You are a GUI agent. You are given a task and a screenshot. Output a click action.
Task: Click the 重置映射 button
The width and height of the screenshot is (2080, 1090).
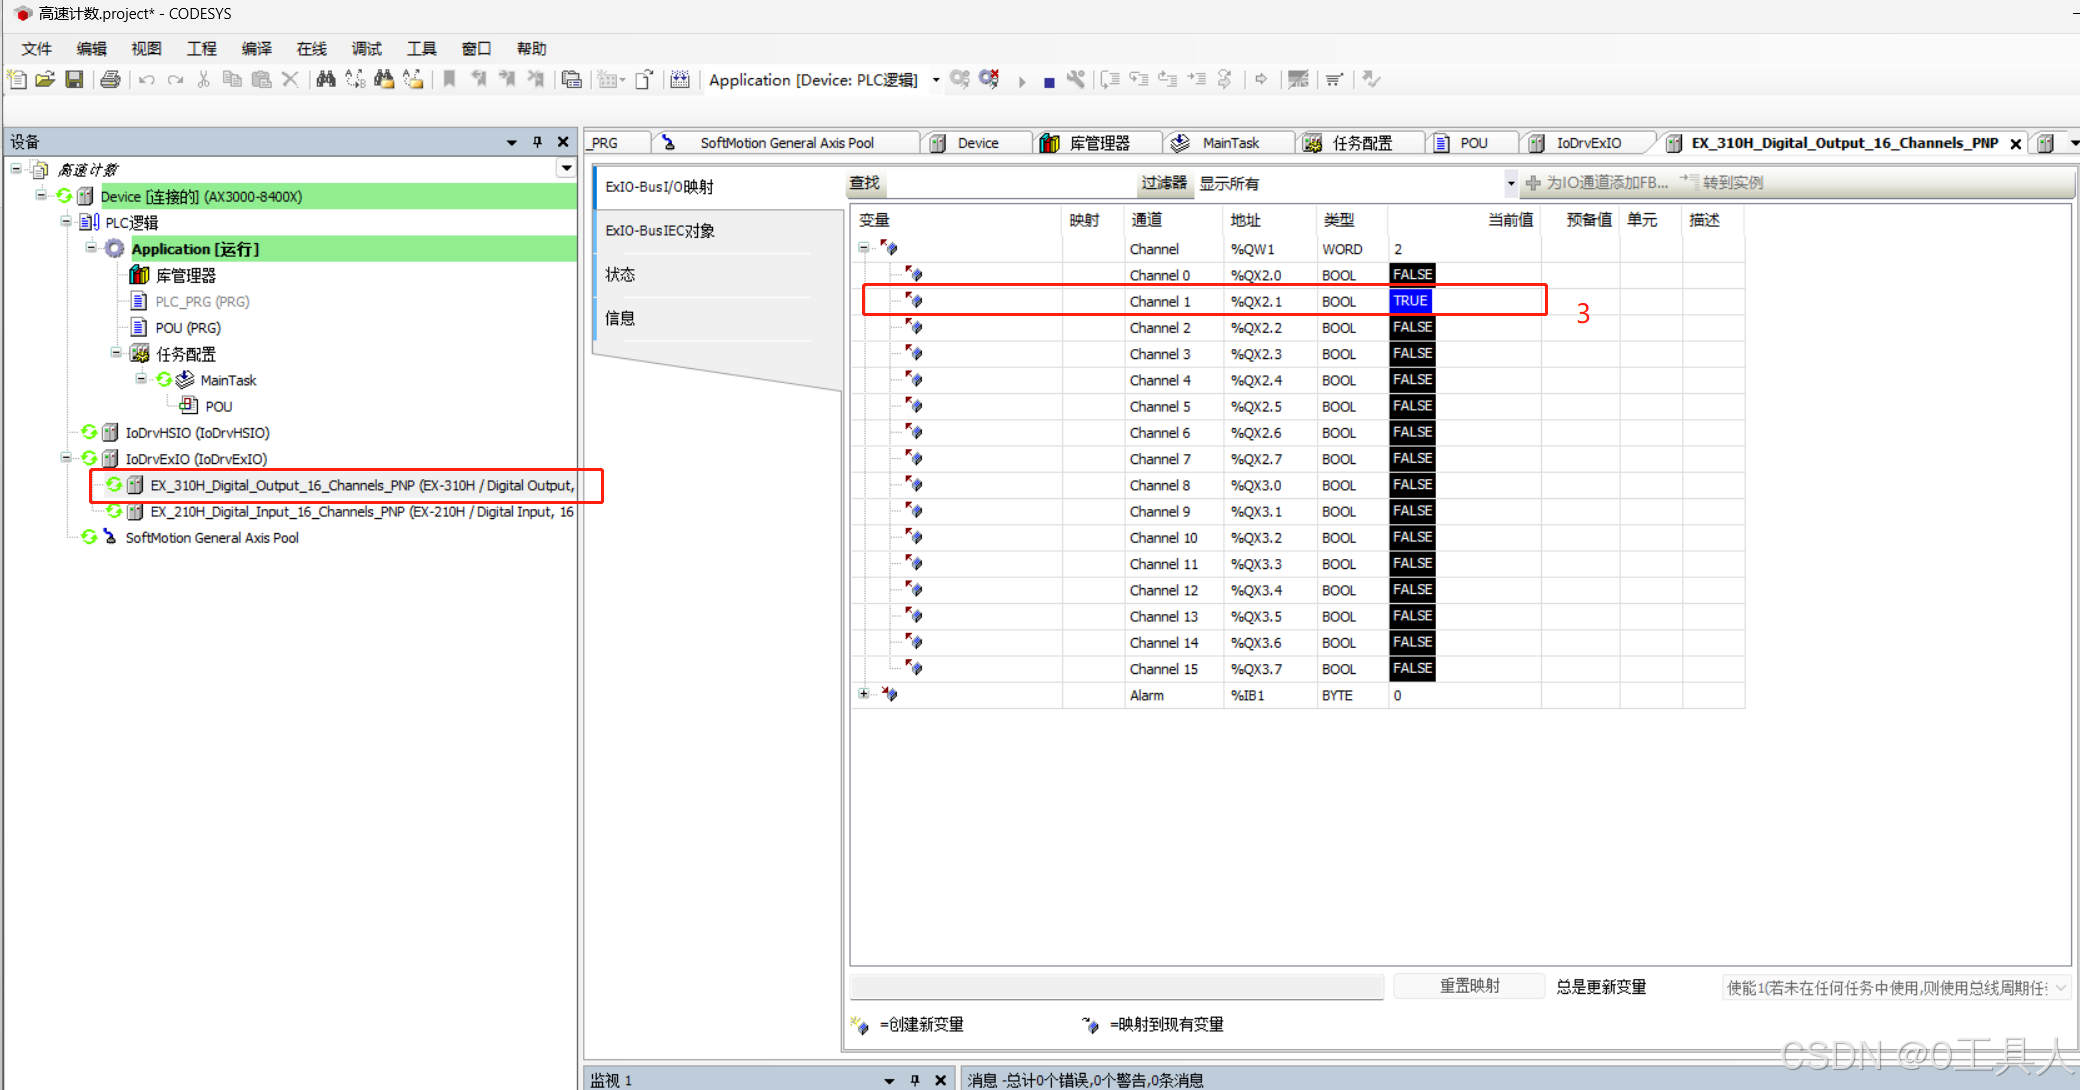click(1469, 986)
